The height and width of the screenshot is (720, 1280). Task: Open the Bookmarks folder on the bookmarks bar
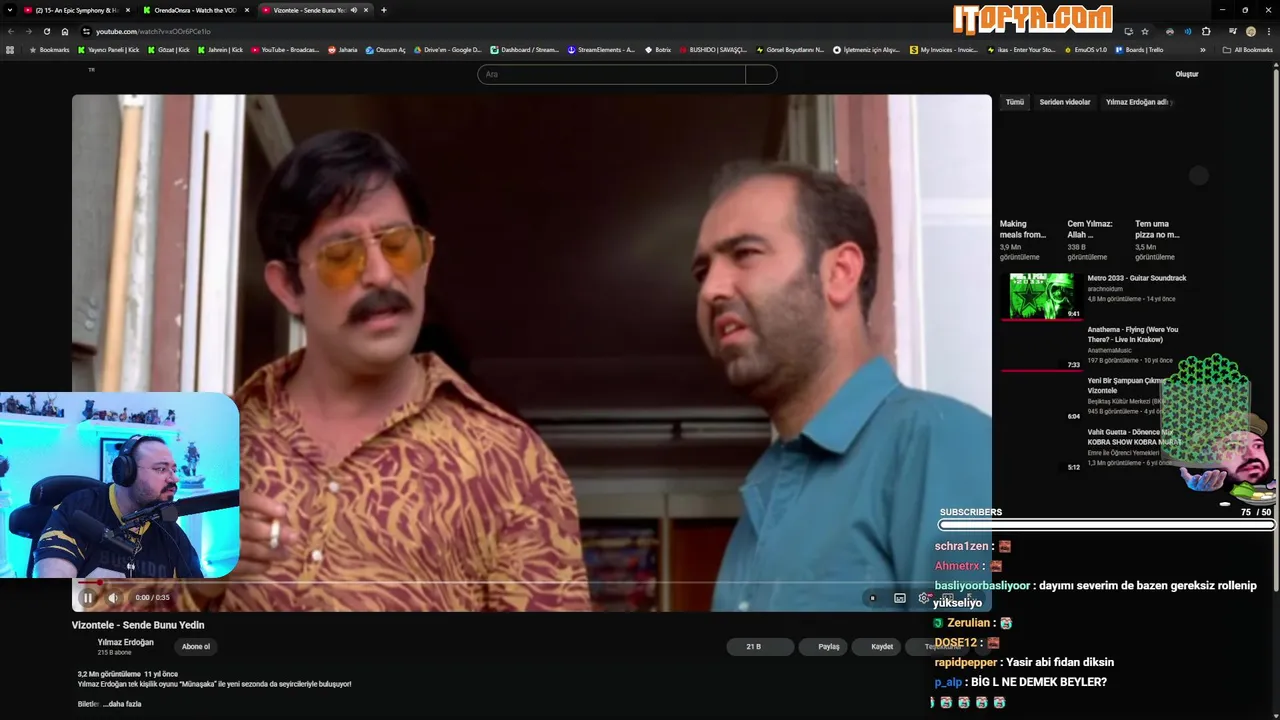click(50, 50)
